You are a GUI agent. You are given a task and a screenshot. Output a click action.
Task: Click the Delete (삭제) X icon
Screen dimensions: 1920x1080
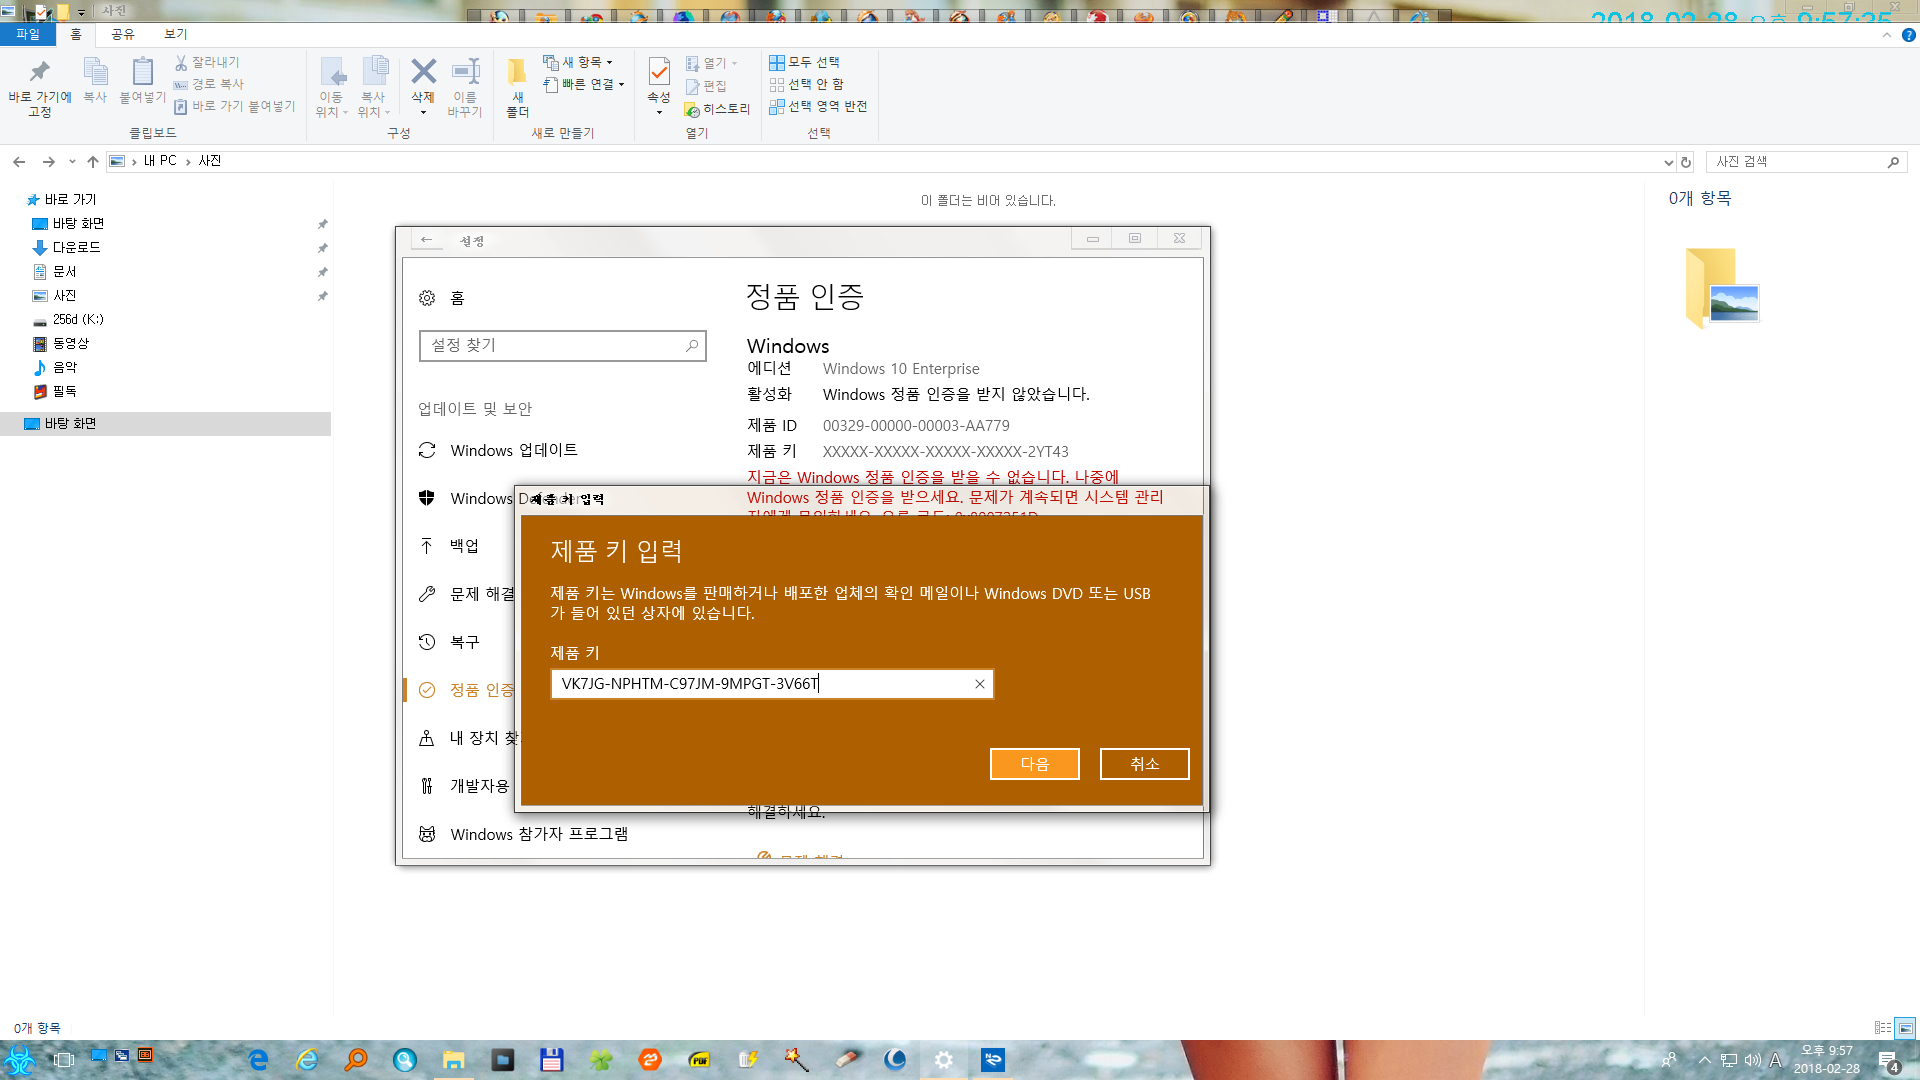click(x=423, y=72)
